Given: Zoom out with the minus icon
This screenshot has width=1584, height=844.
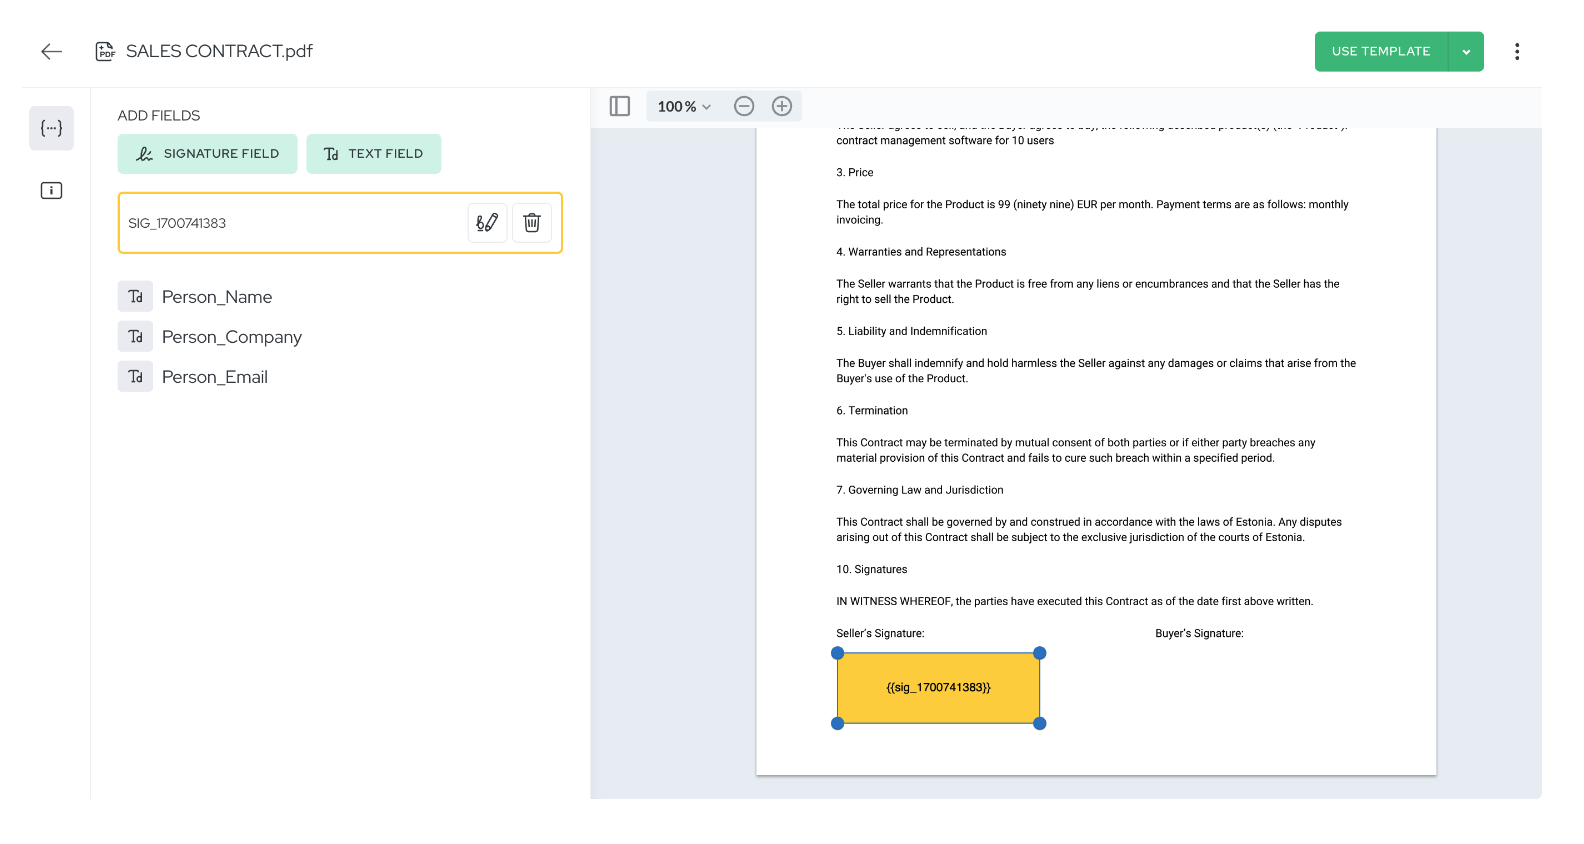Looking at the screenshot, I should pos(744,106).
